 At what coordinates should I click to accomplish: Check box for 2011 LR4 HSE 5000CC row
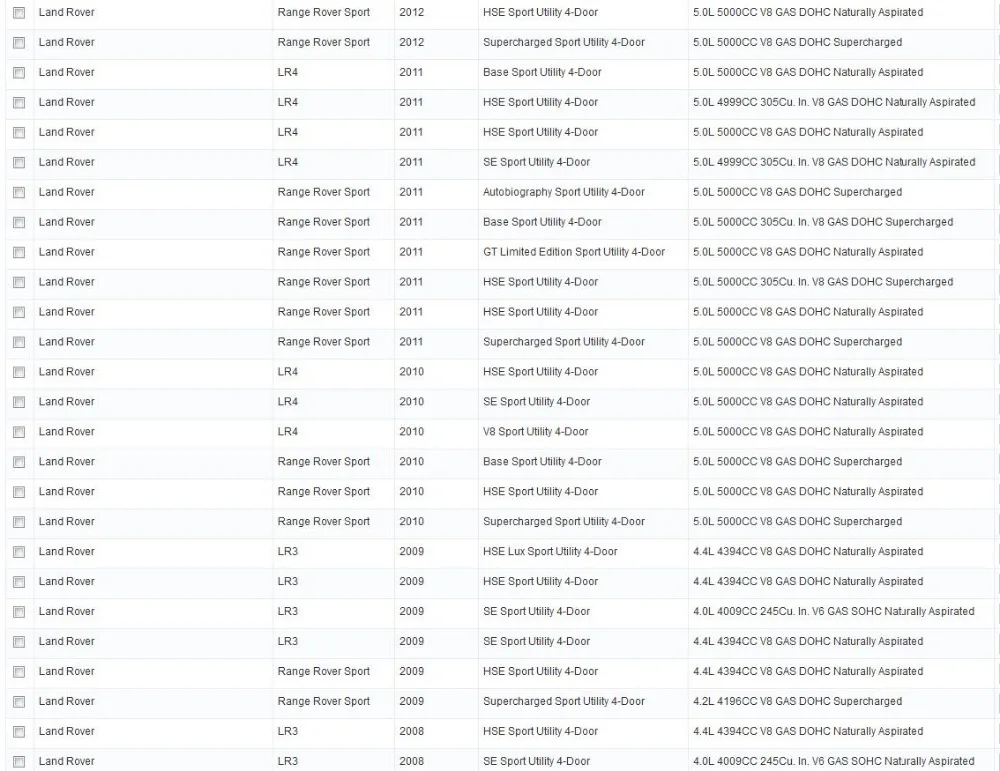click(x=19, y=133)
